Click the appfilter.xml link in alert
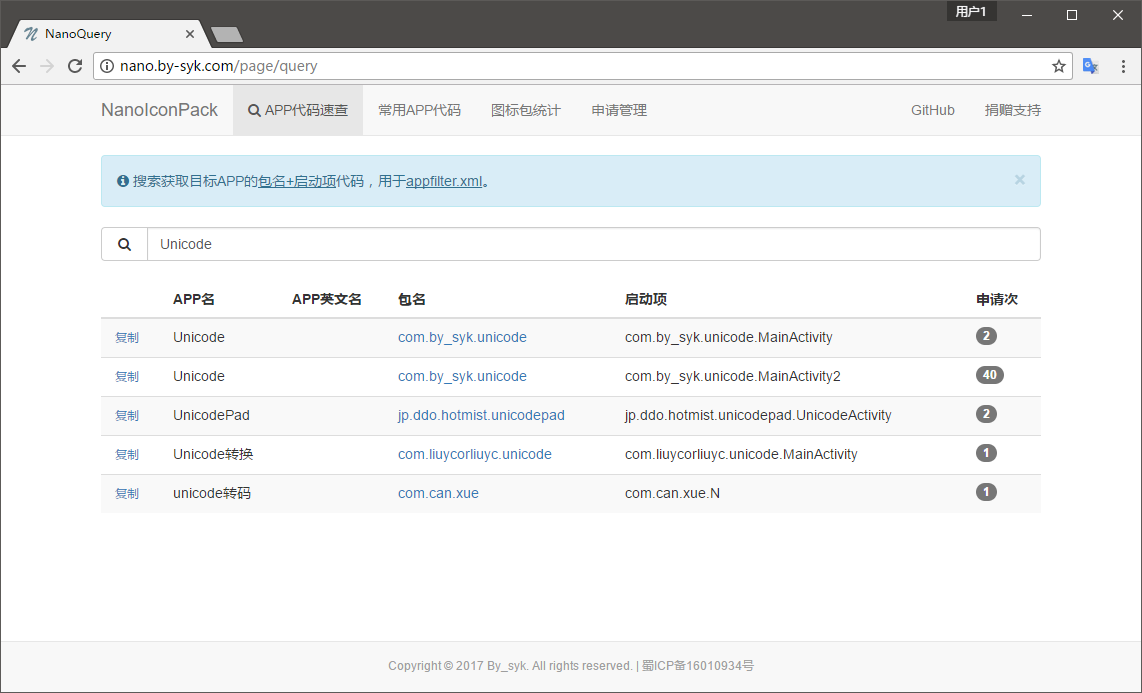Viewport: 1142px width, 693px height. click(x=444, y=181)
